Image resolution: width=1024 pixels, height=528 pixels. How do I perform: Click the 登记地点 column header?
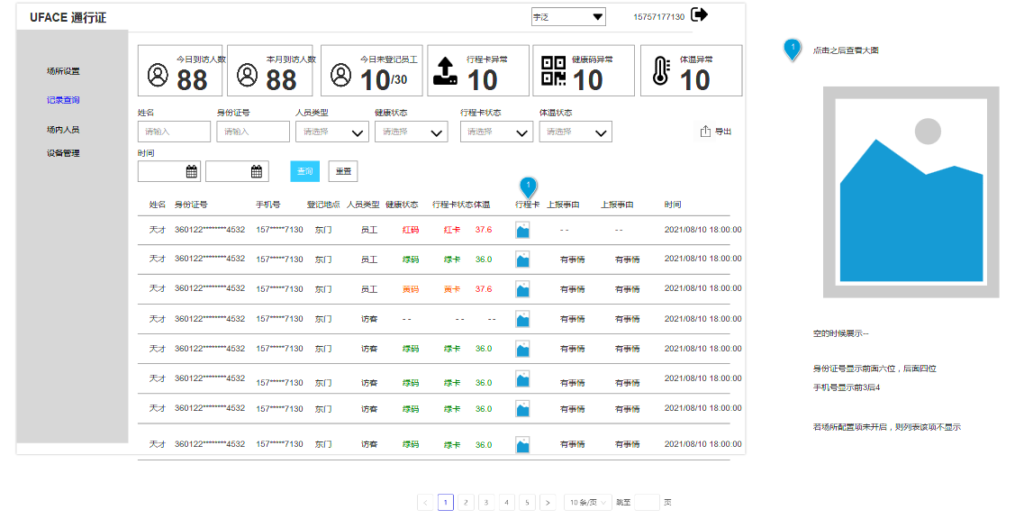pos(323,205)
